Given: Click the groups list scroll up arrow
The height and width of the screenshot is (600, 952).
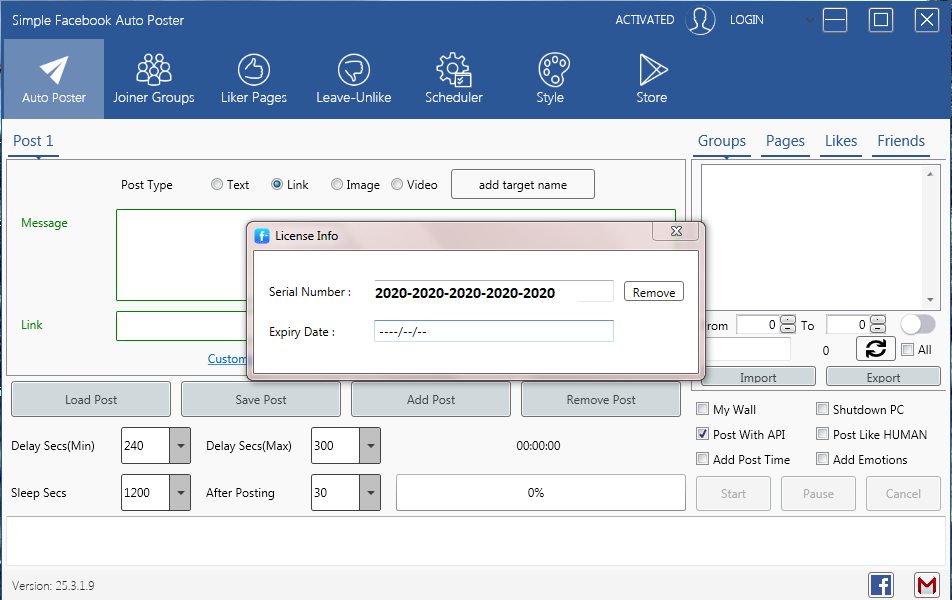Looking at the screenshot, I should (930, 174).
